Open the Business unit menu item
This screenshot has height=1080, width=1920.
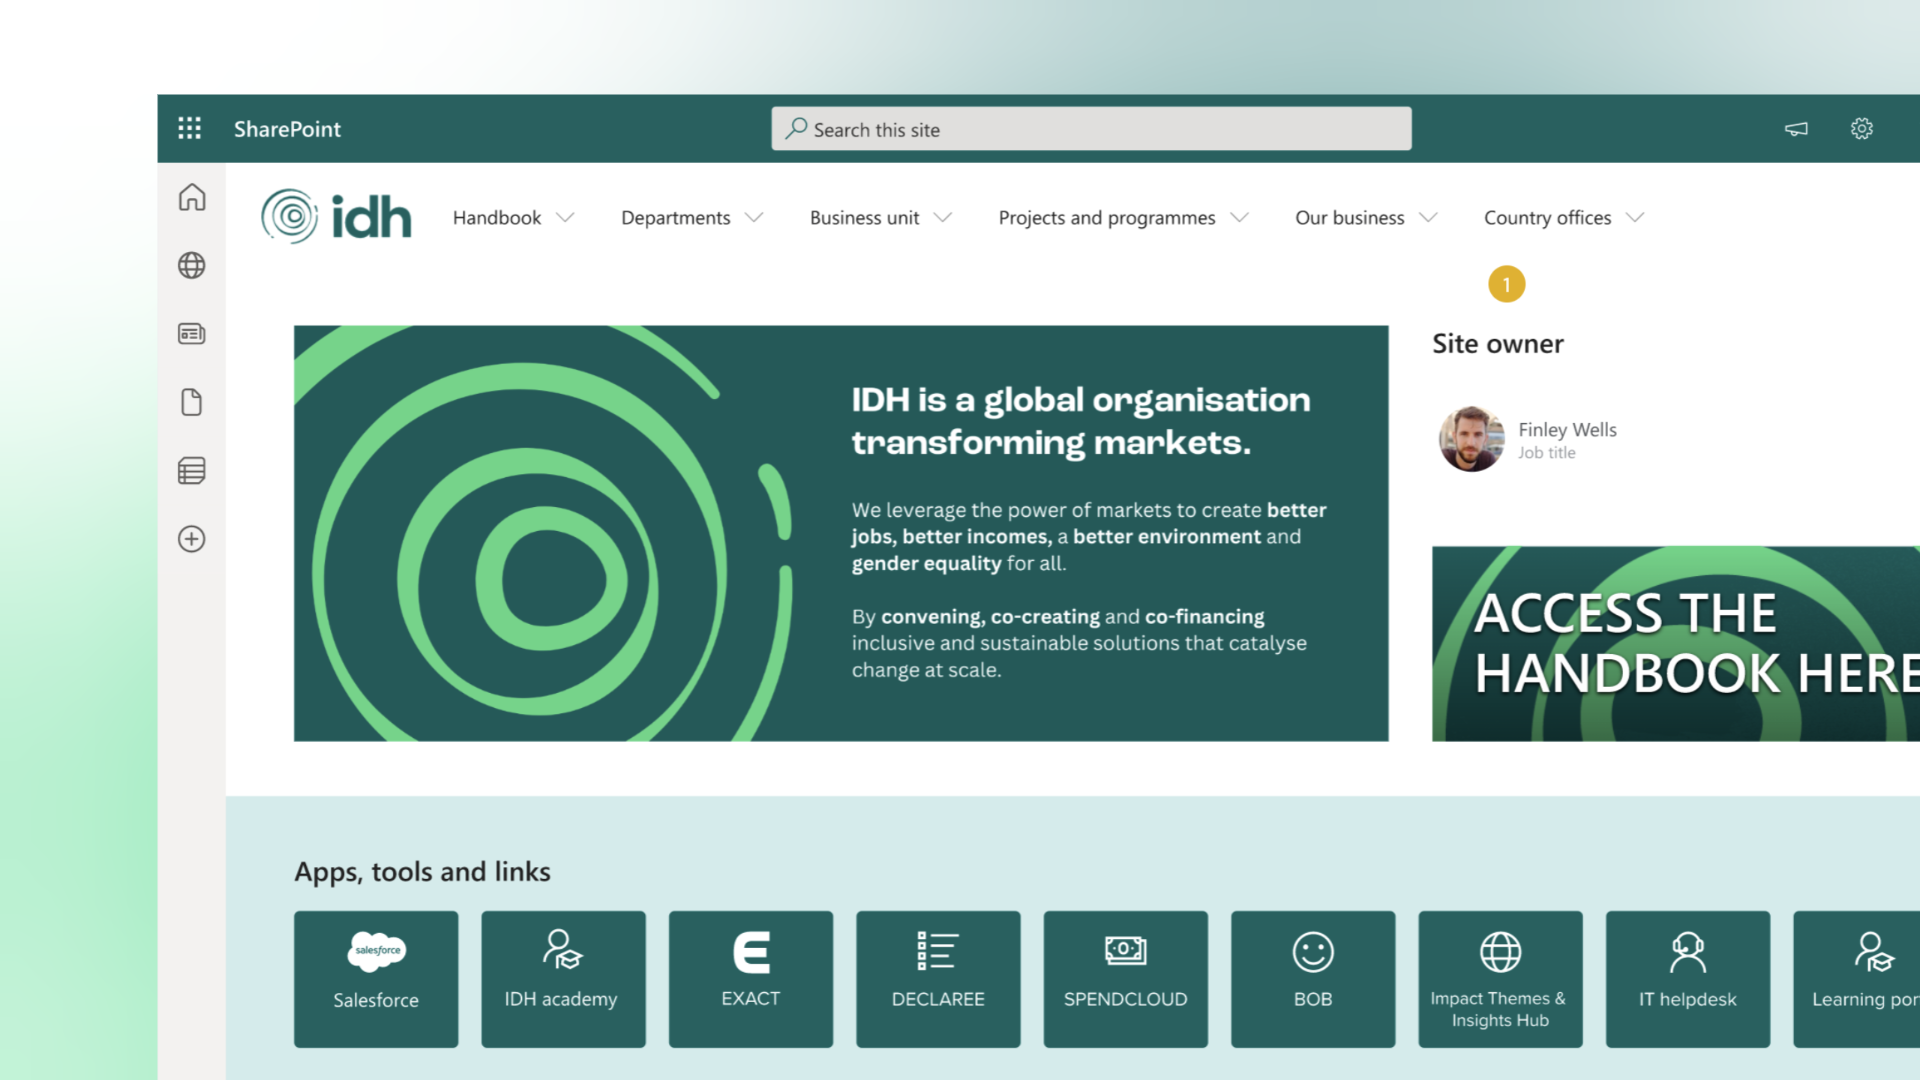point(865,218)
